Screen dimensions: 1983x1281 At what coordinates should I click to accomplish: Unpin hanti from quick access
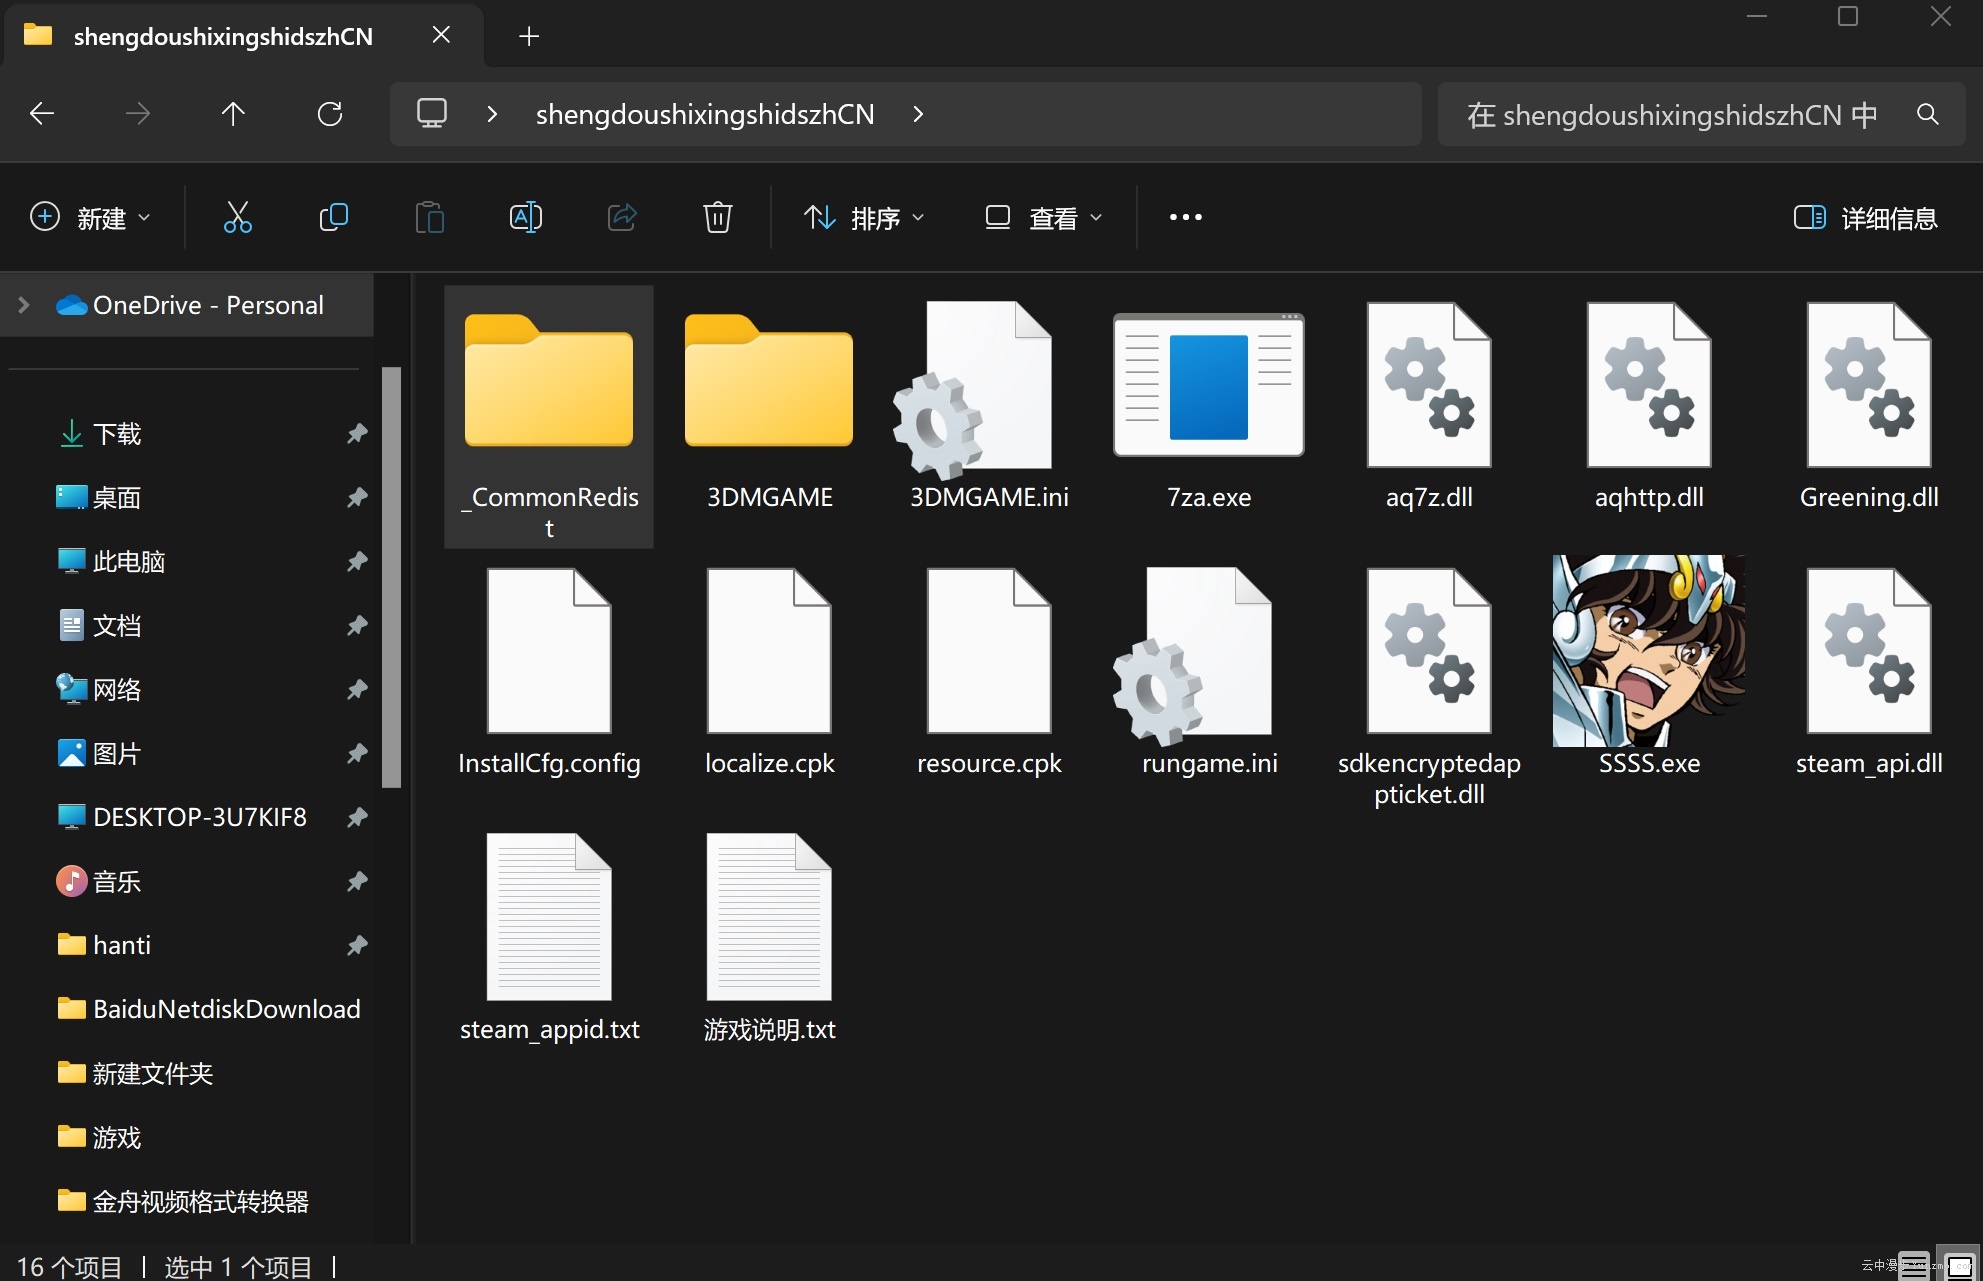357,945
